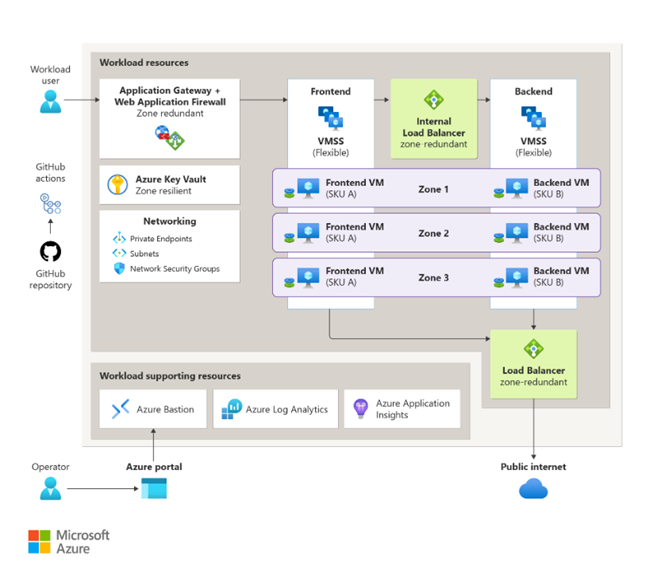This screenshot has width=661, height=578.
Task: Click the Subnets label
Action: pyautogui.click(x=144, y=253)
